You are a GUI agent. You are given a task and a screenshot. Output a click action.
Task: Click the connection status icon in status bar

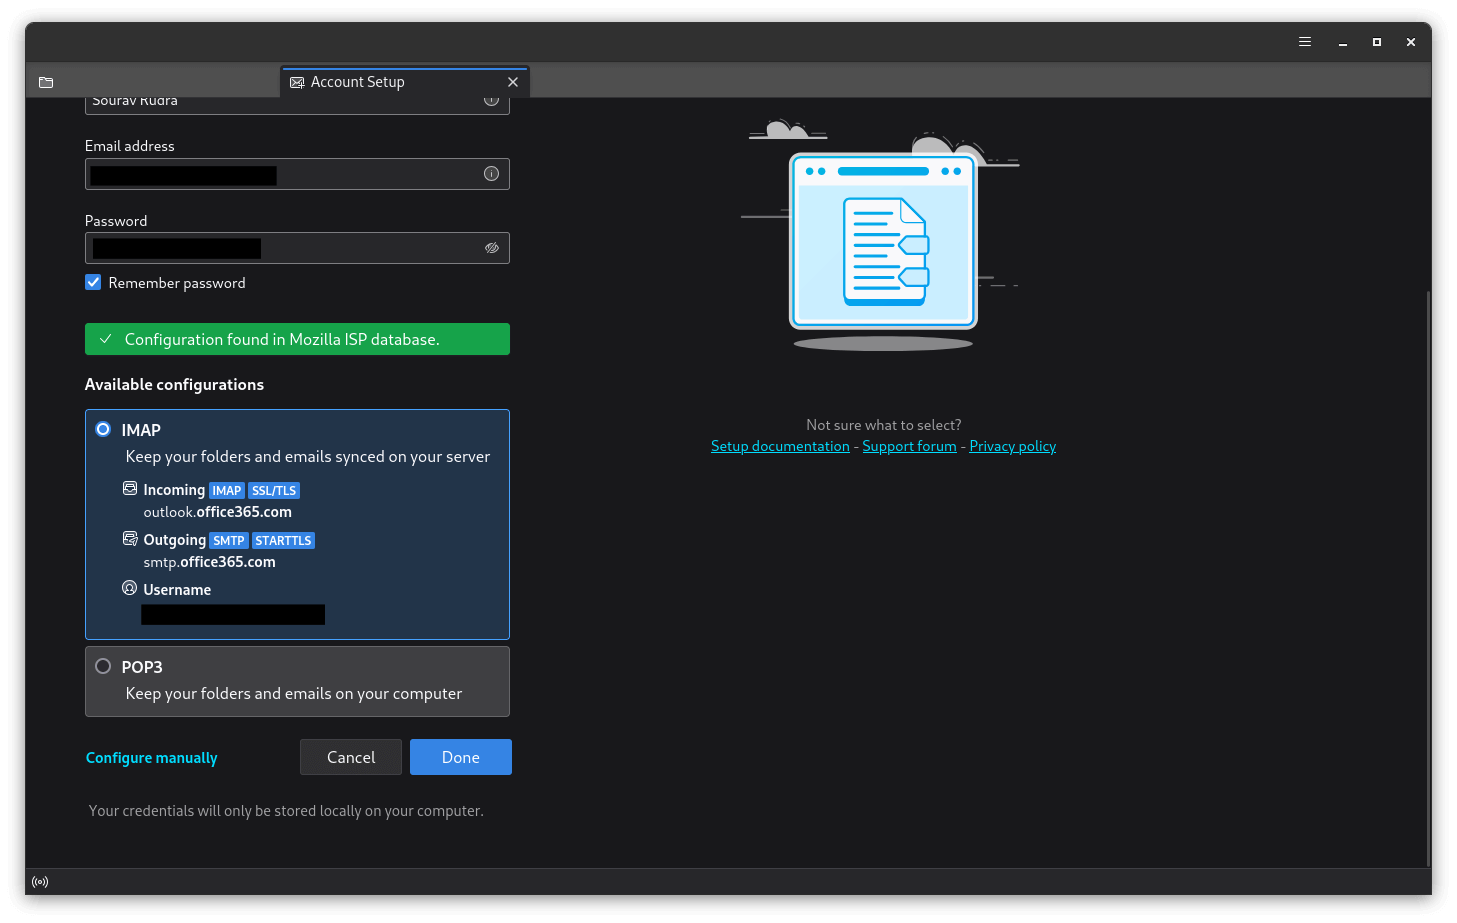[x=40, y=882]
